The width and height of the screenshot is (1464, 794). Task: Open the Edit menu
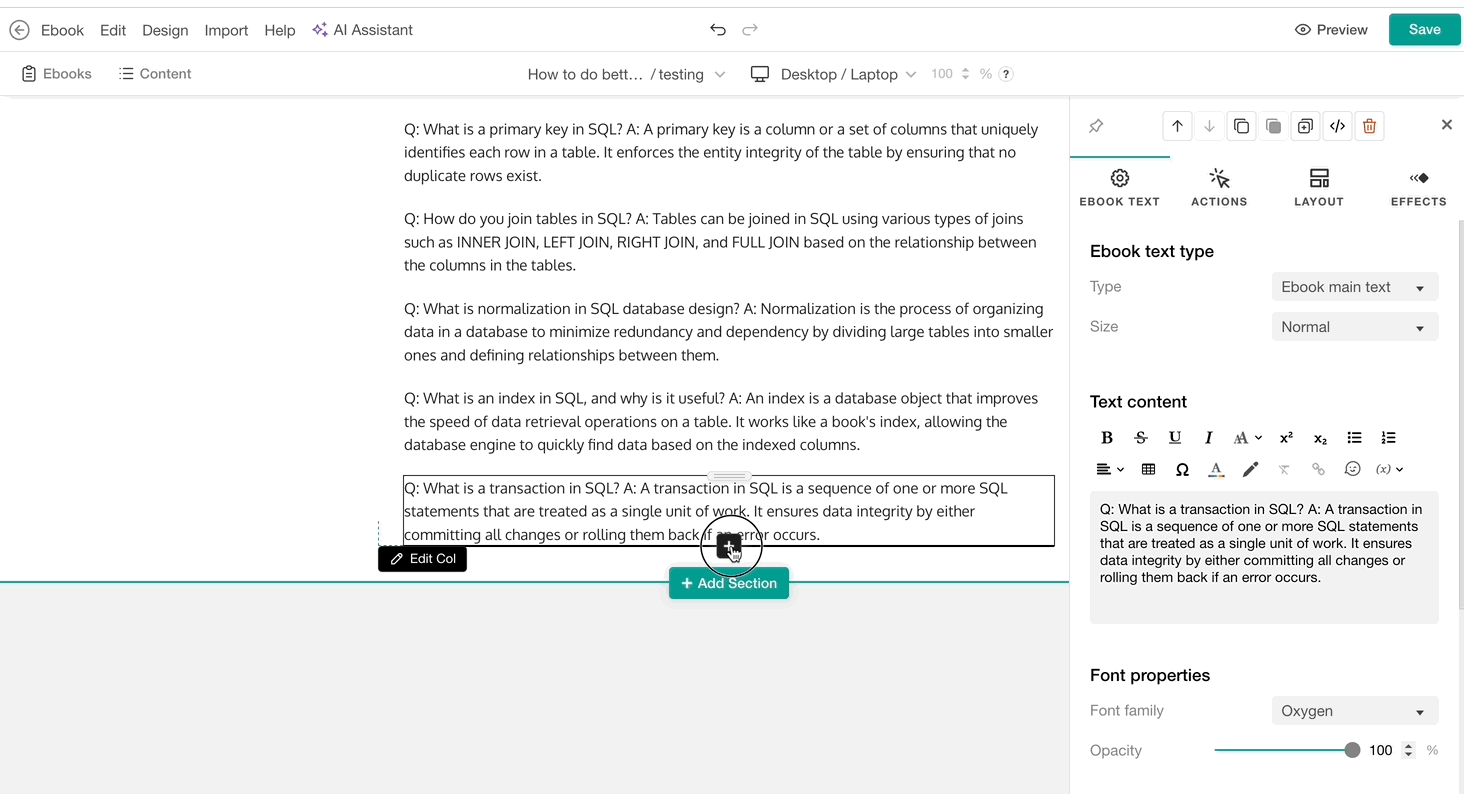(x=113, y=30)
